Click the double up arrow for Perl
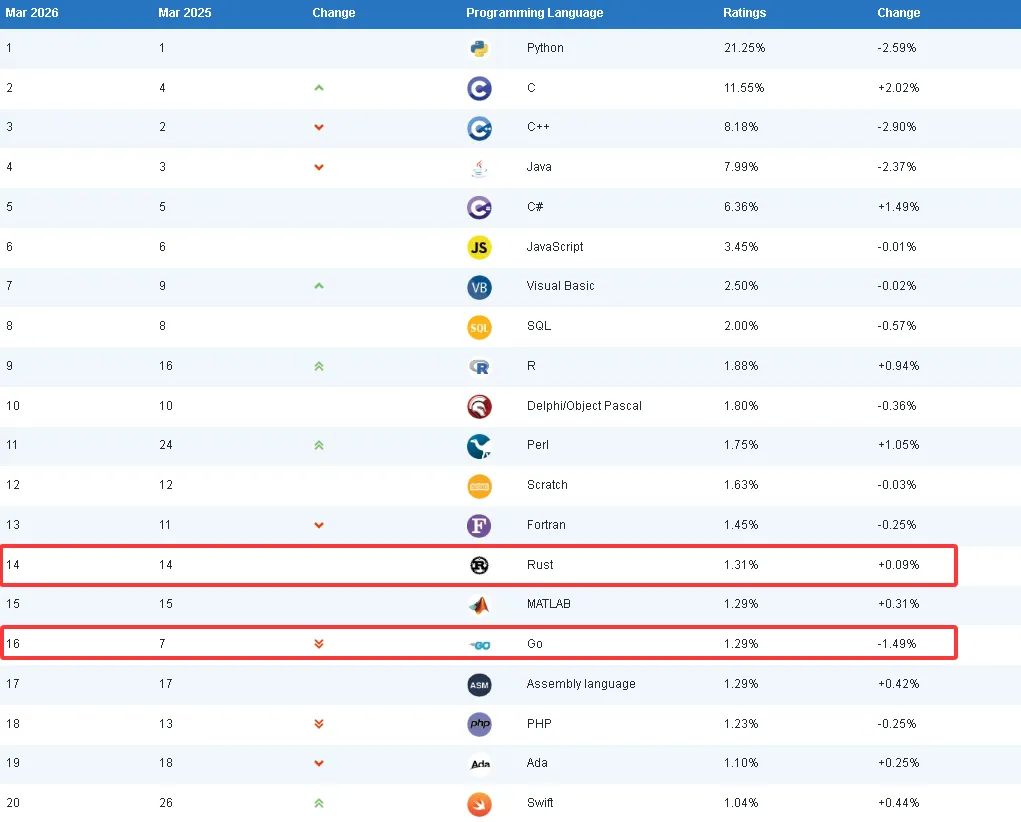The width and height of the screenshot is (1021, 822). (319, 445)
